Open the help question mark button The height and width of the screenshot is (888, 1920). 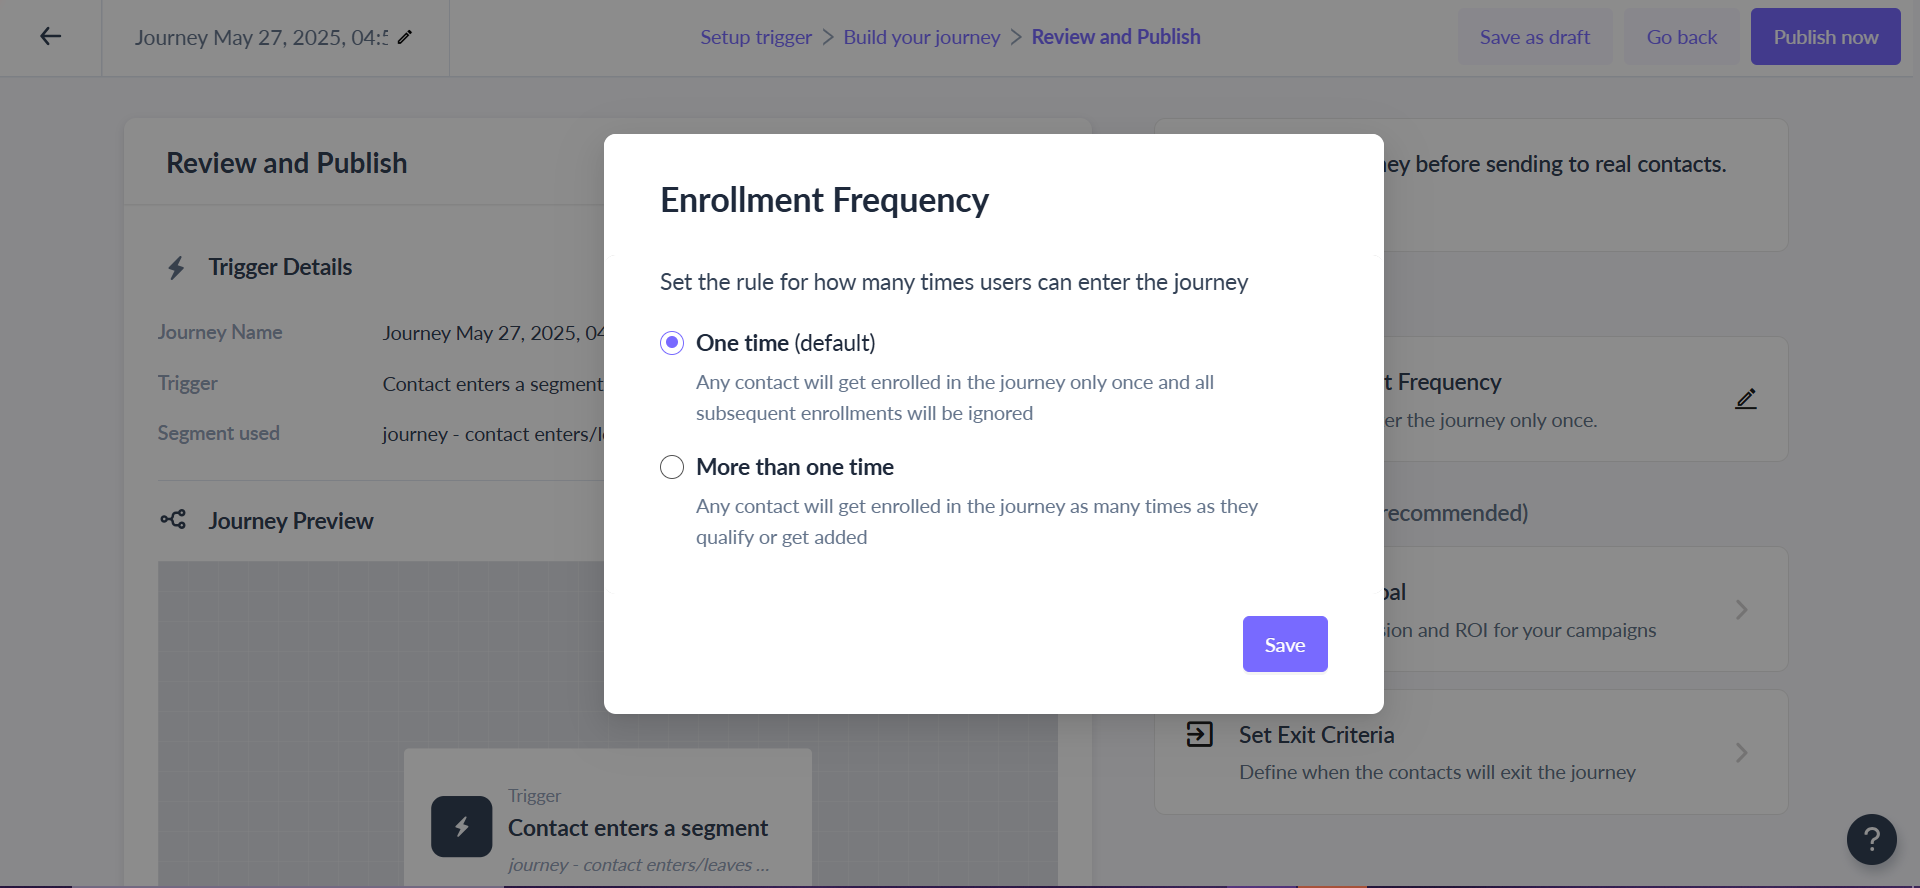1871,840
